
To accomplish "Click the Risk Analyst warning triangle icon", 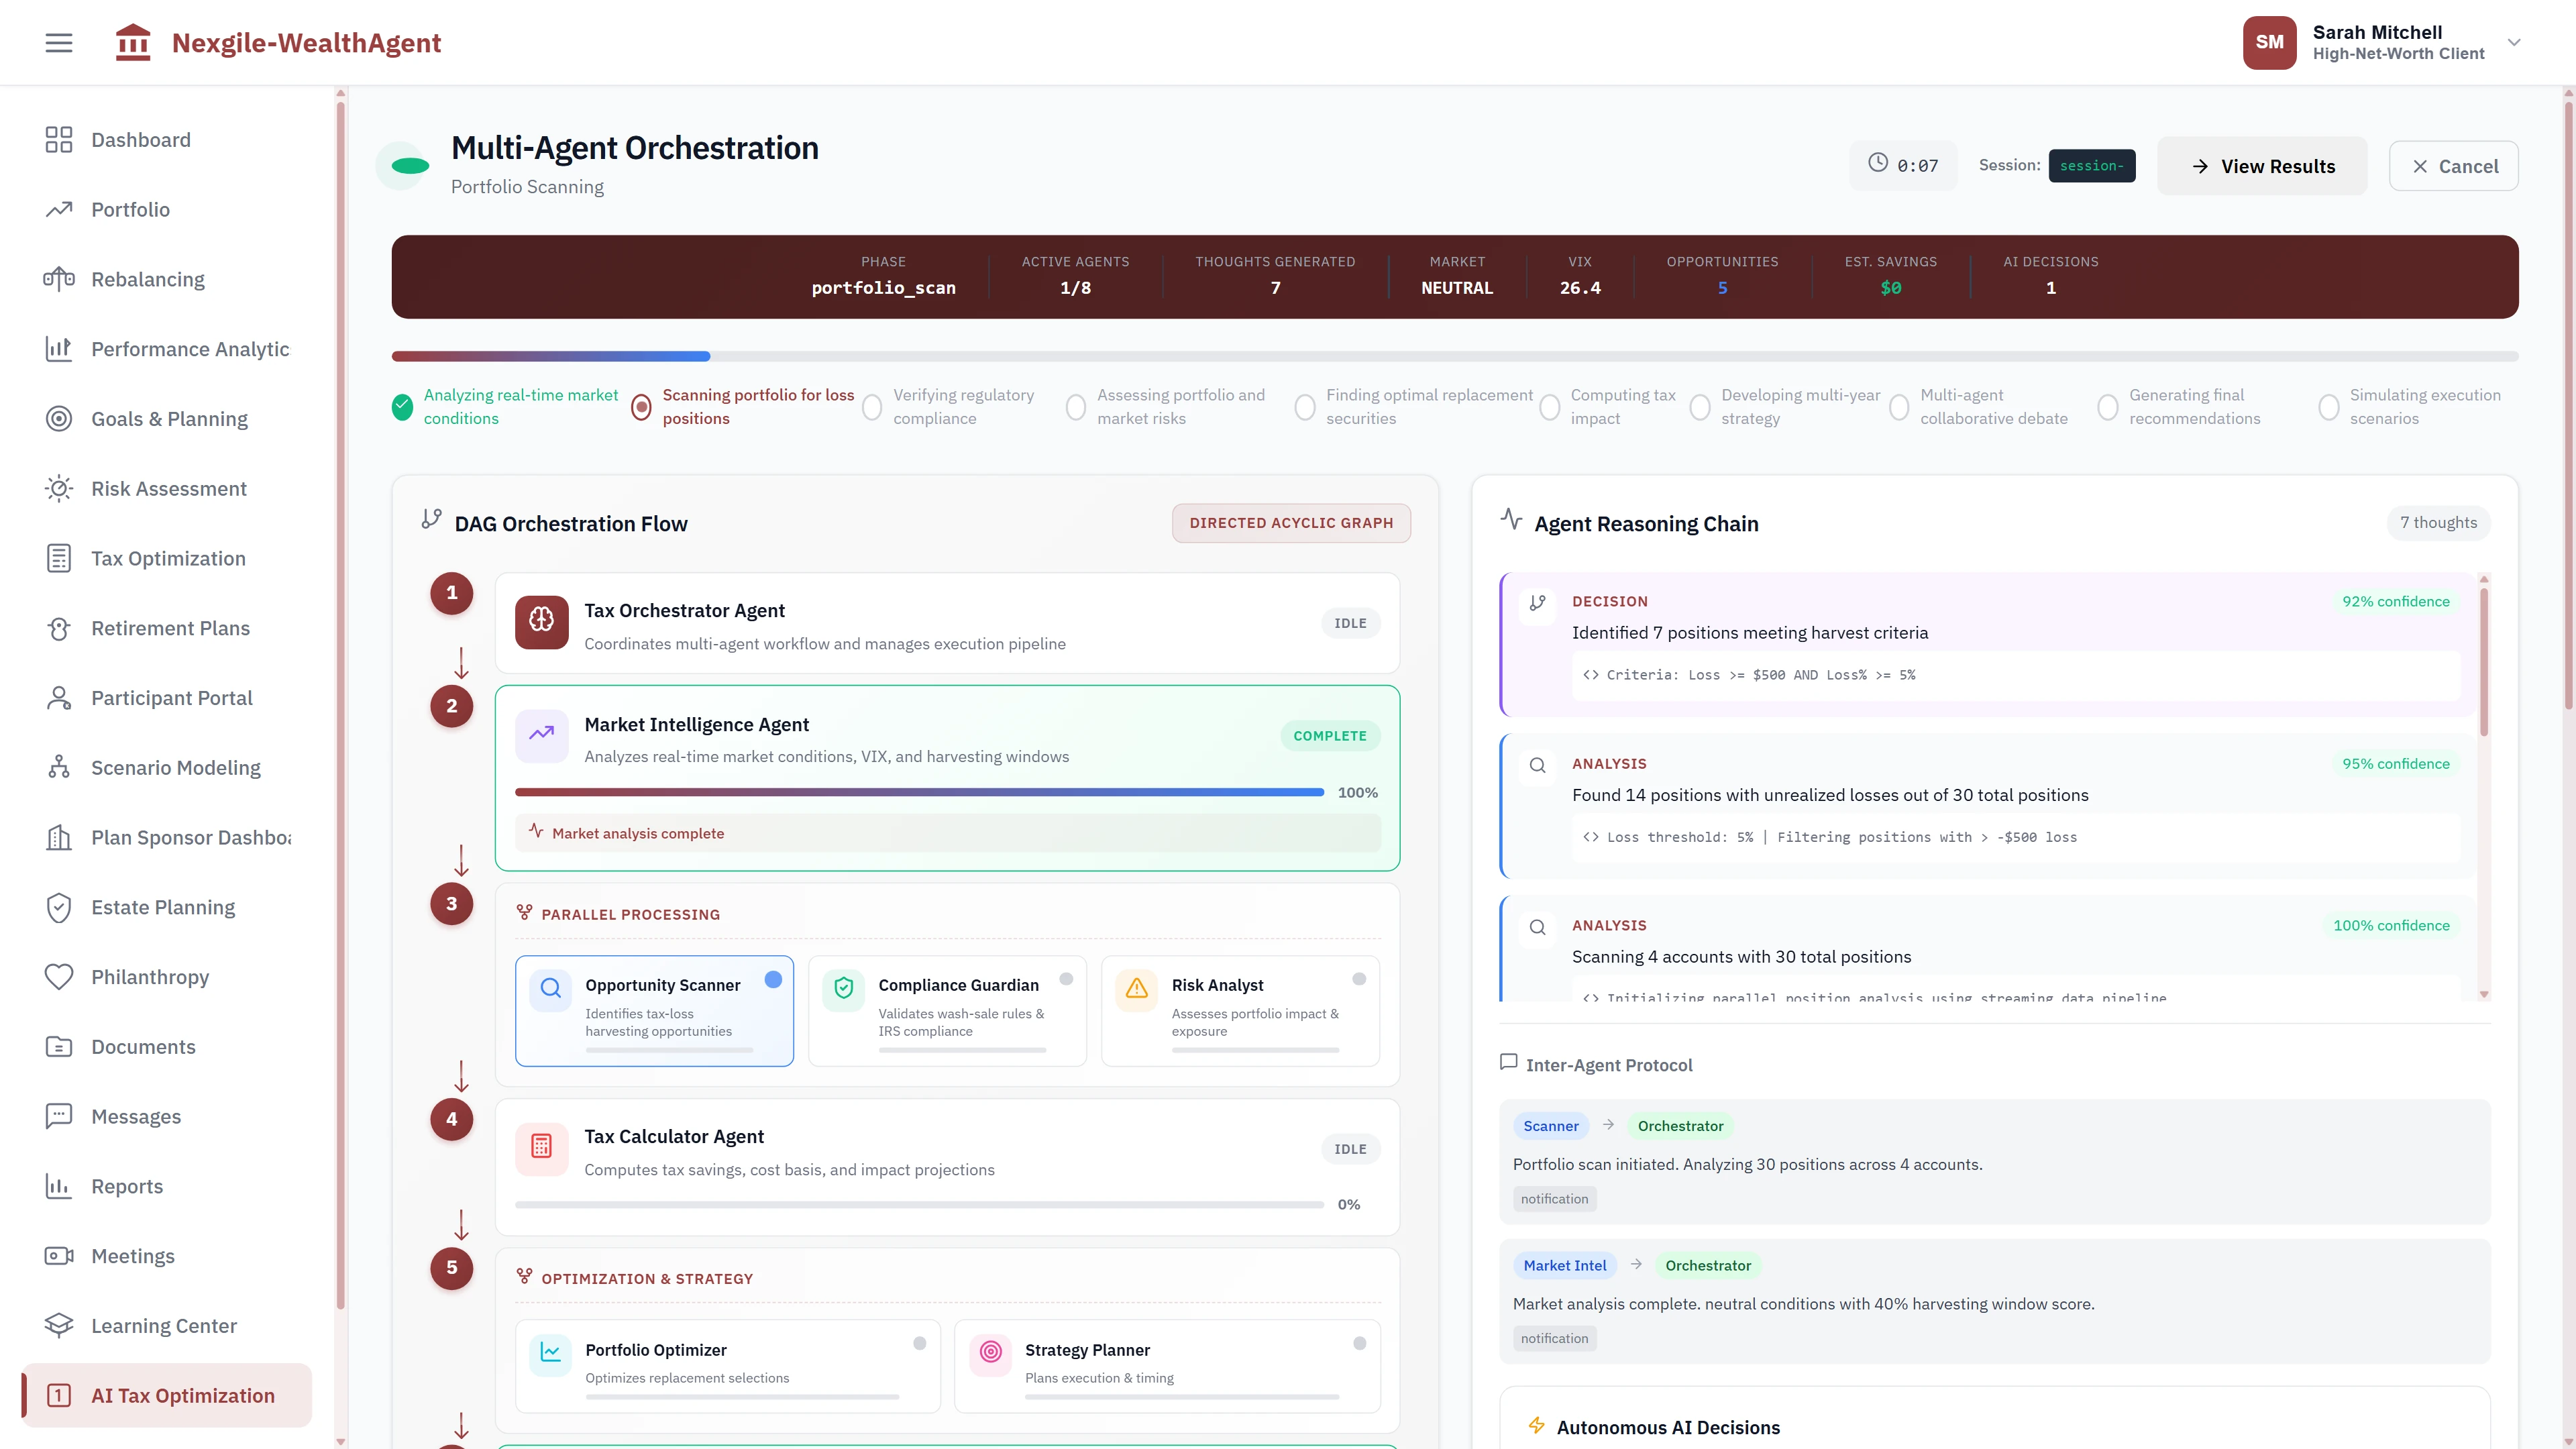I will coord(1136,988).
